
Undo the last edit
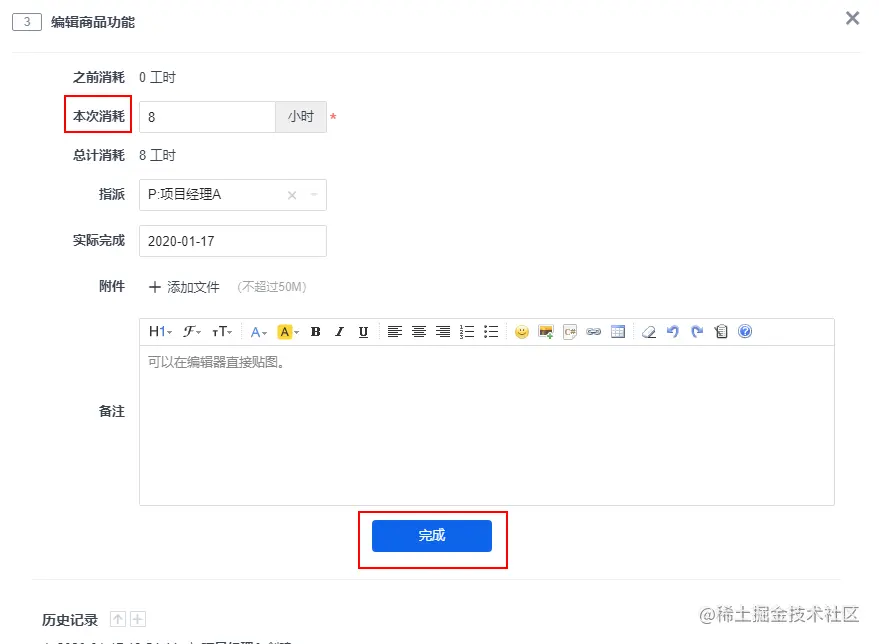673,332
